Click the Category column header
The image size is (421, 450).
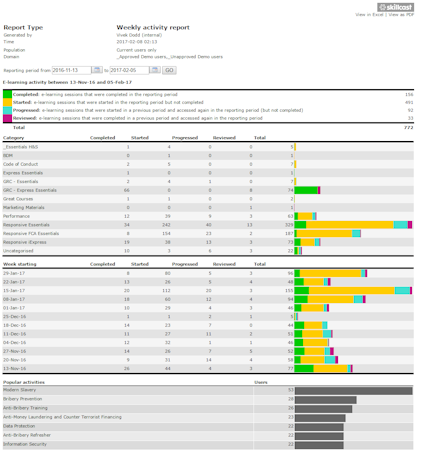[x=13, y=138]
